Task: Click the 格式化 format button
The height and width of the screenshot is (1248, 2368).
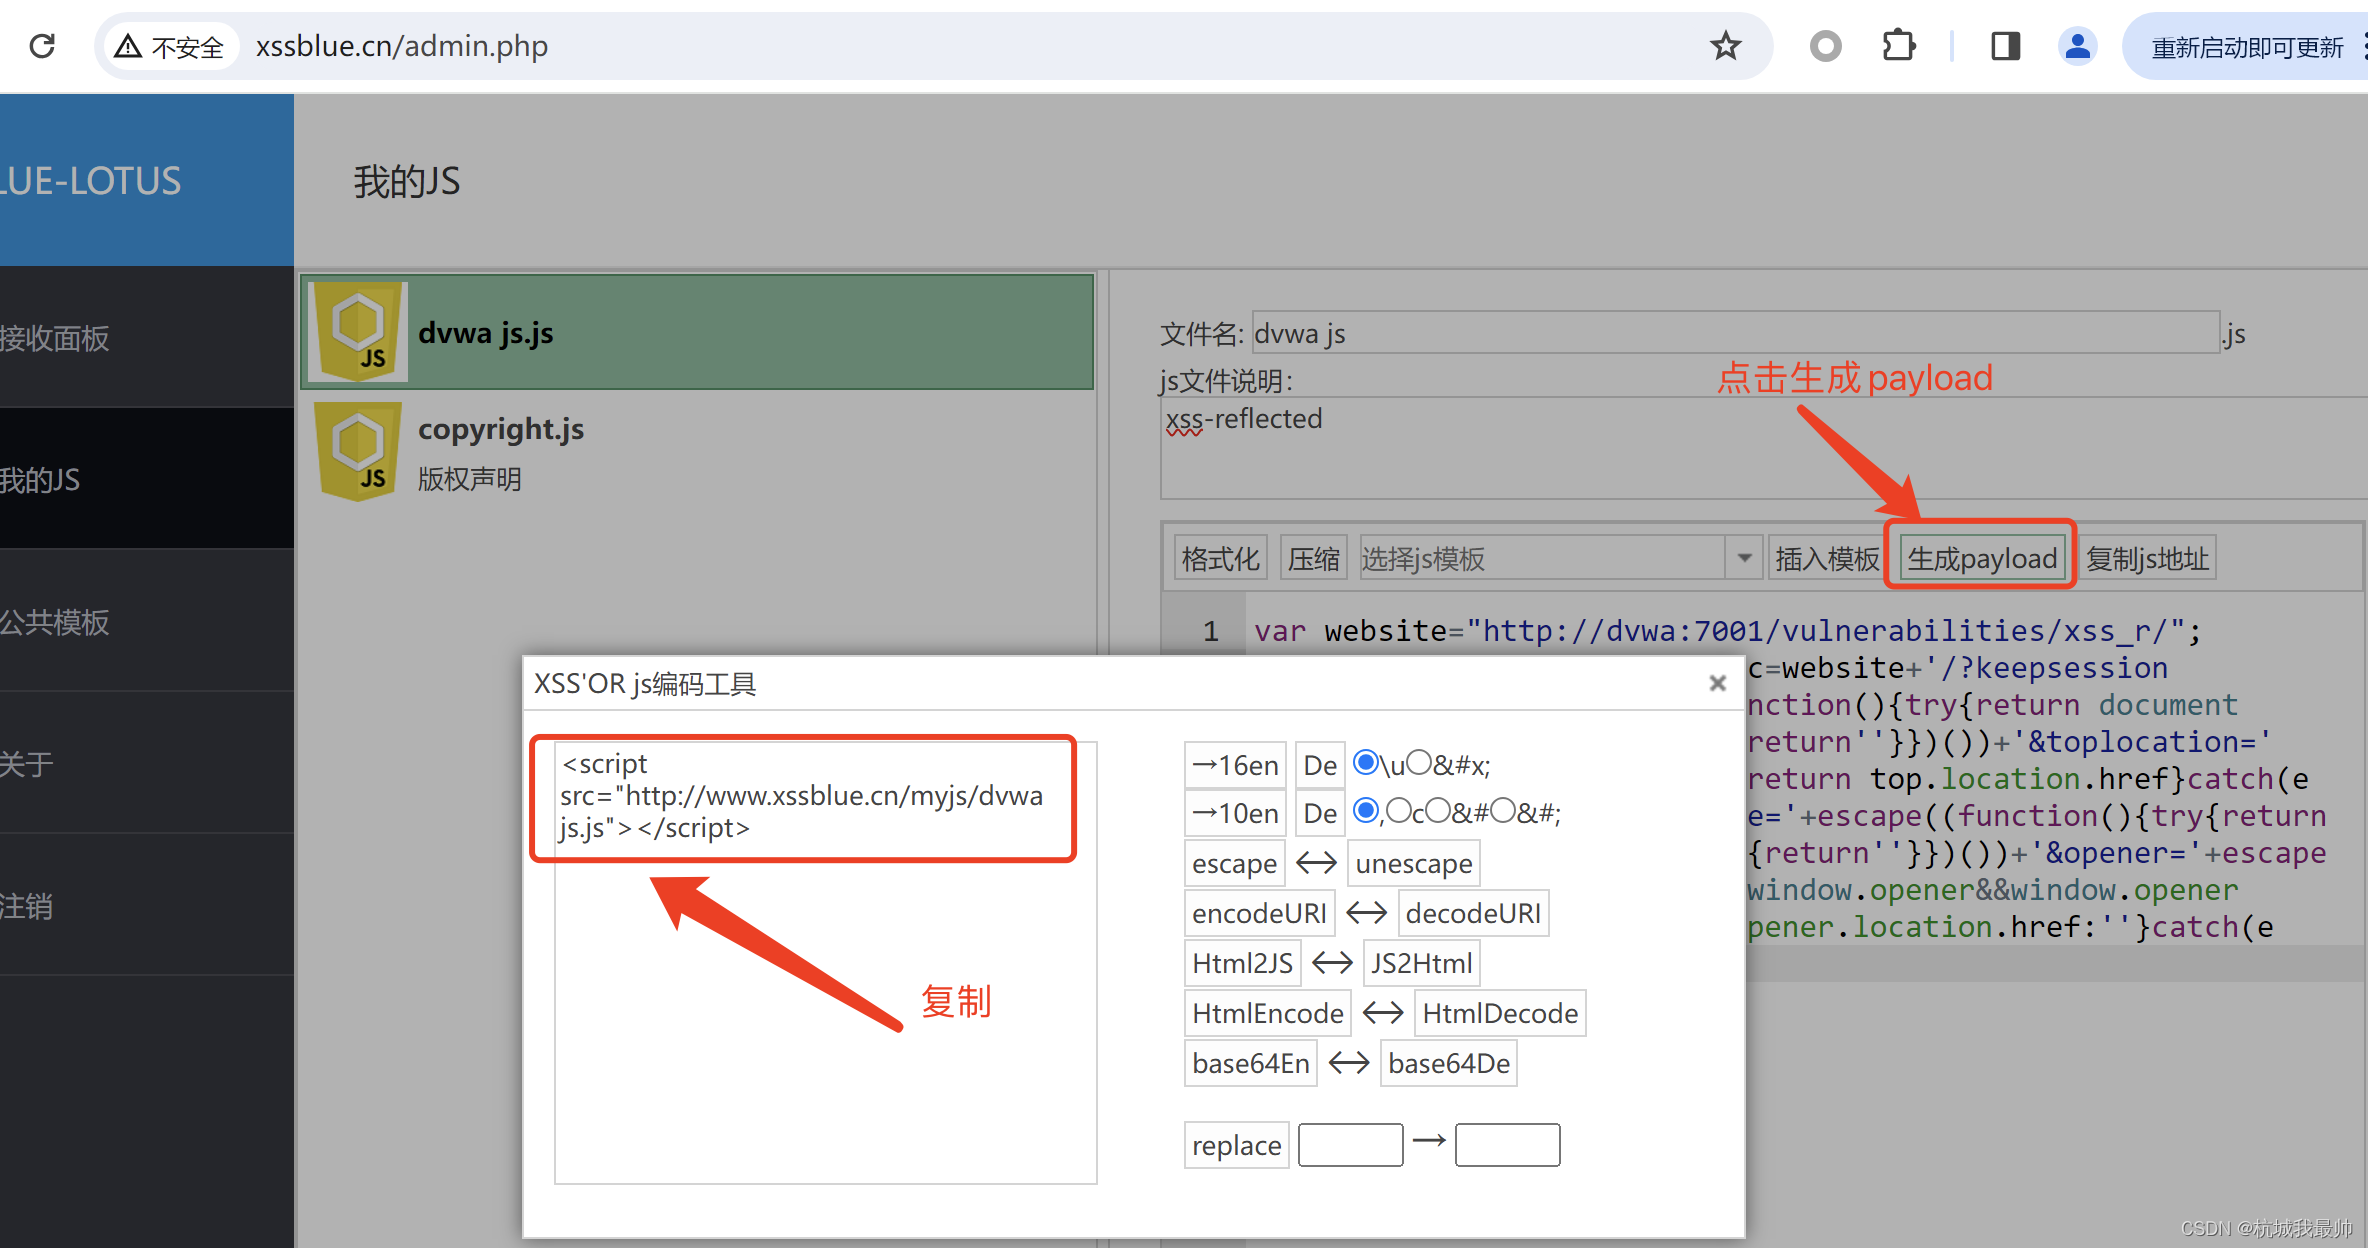Action: (1220, 558)
